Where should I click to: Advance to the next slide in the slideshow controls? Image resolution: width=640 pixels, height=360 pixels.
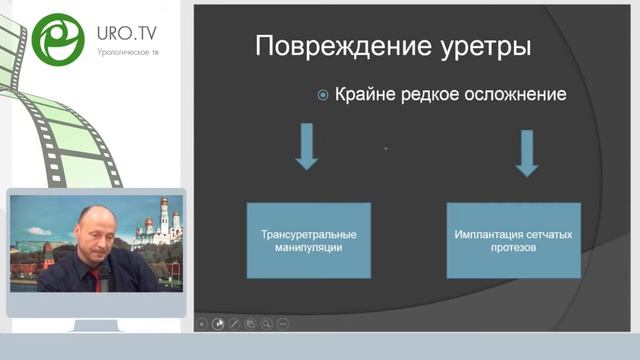(218, 324)
